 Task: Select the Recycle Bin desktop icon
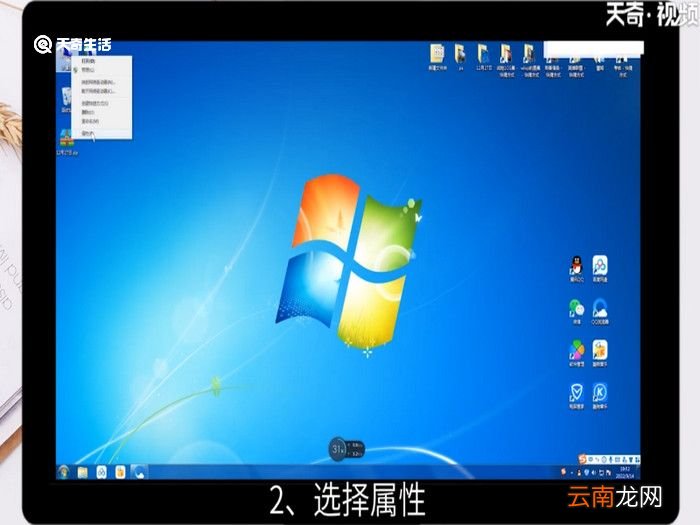(66, 100)
